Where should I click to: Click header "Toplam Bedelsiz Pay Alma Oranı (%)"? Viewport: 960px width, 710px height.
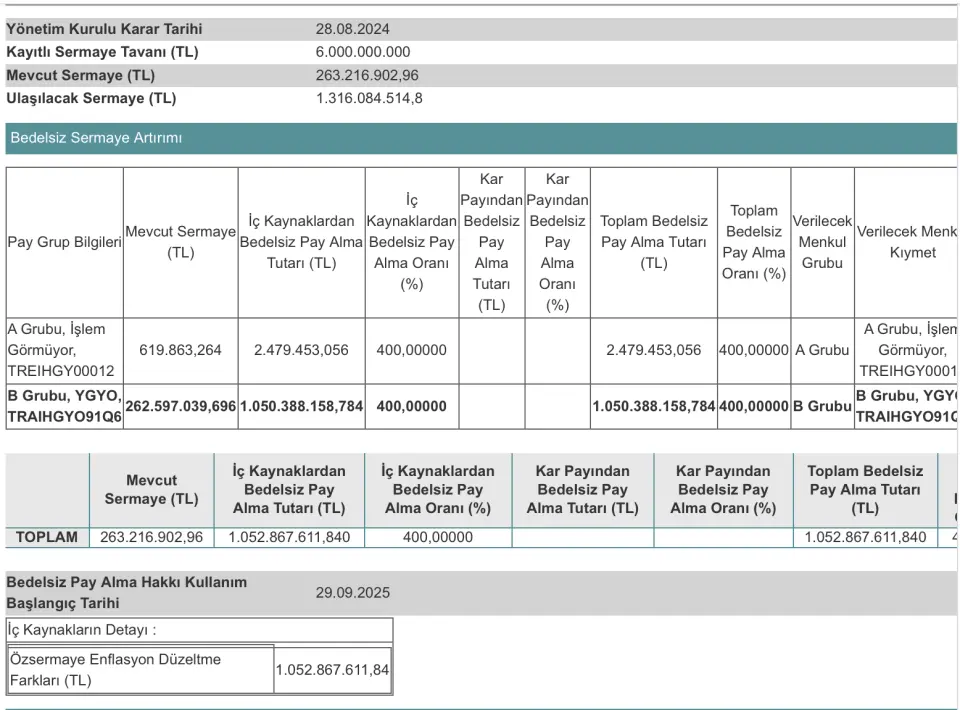click(x=754, y=242)
